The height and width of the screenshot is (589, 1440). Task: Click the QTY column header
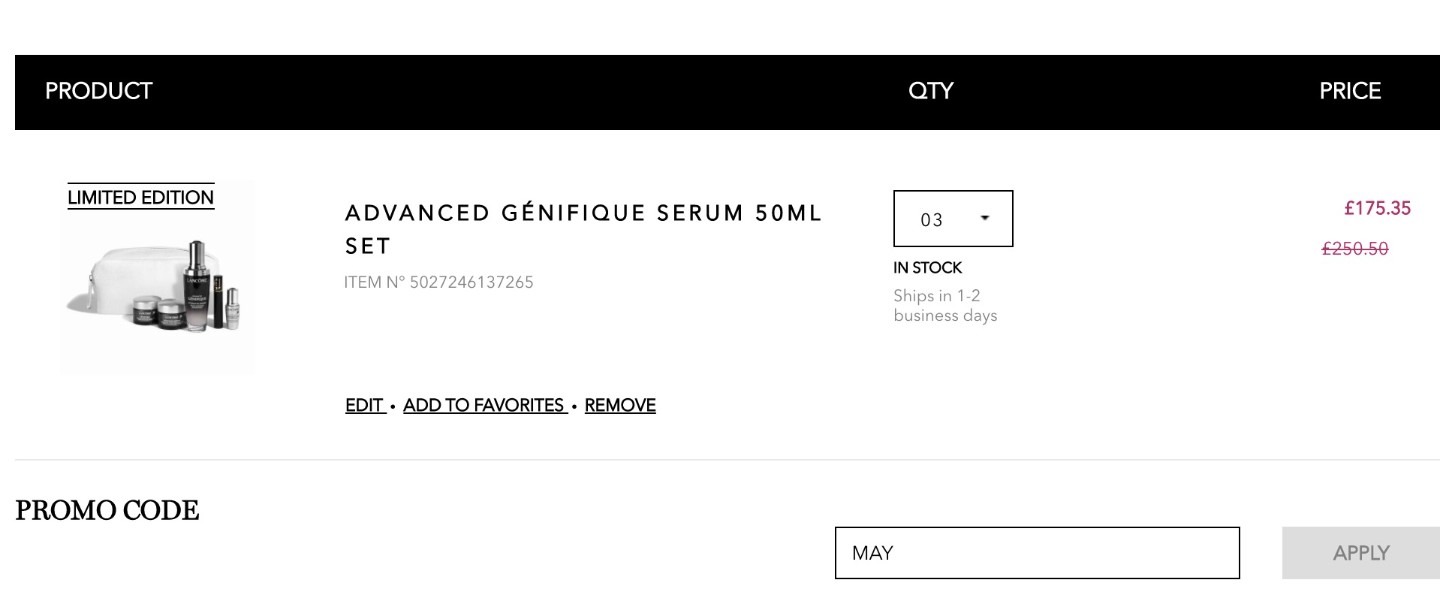(x=930, y=91)
